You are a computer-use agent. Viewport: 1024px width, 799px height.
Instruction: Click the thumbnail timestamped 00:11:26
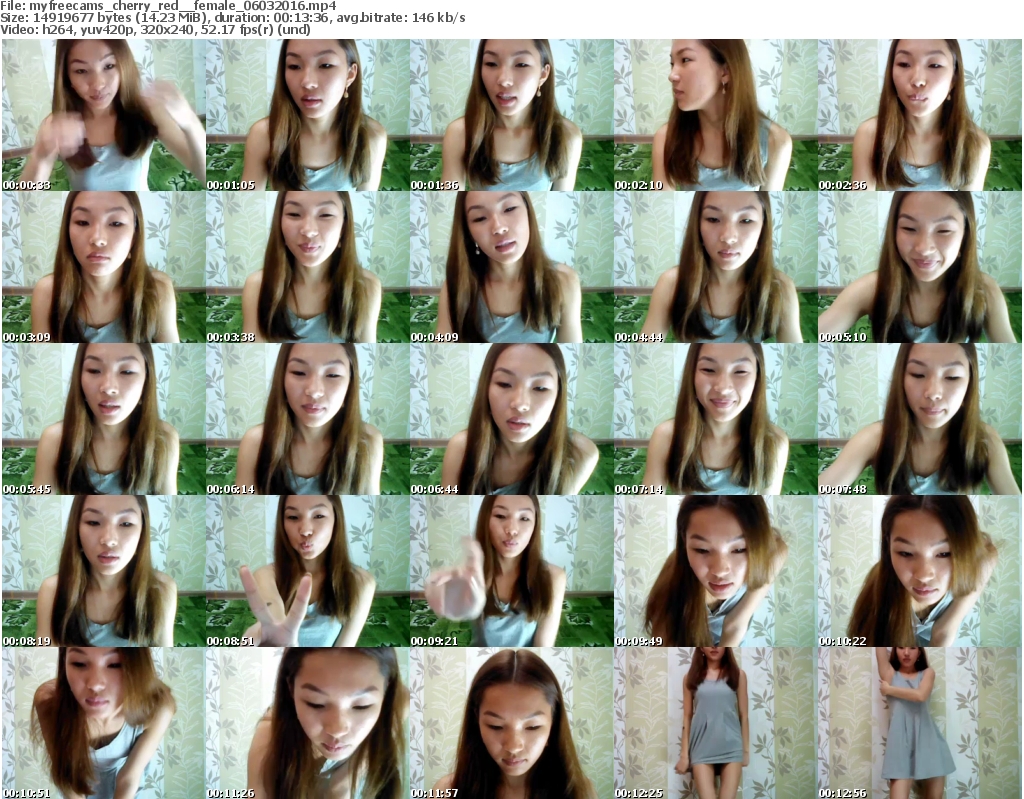pyautogui.click(x=307, y=722)
